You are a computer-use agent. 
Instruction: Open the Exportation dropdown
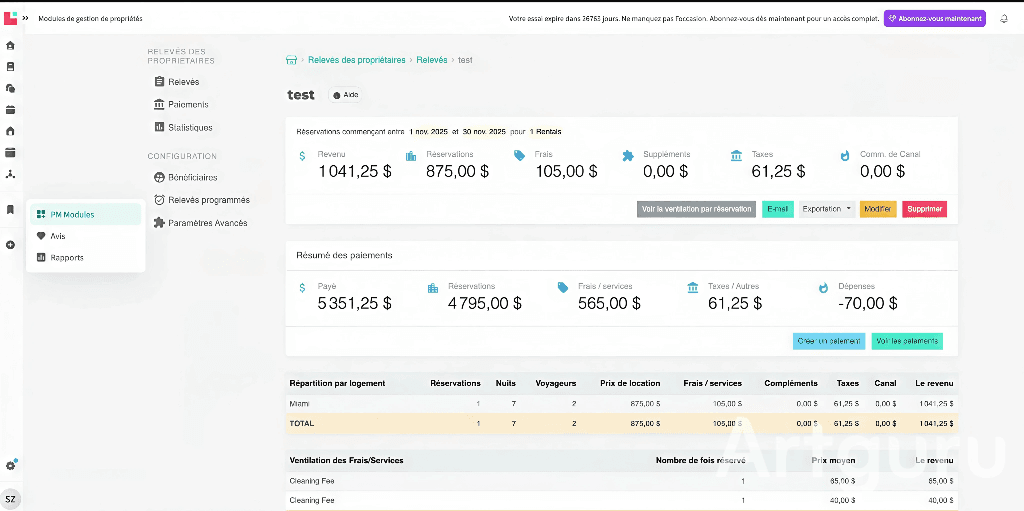[x=827, y=209]
